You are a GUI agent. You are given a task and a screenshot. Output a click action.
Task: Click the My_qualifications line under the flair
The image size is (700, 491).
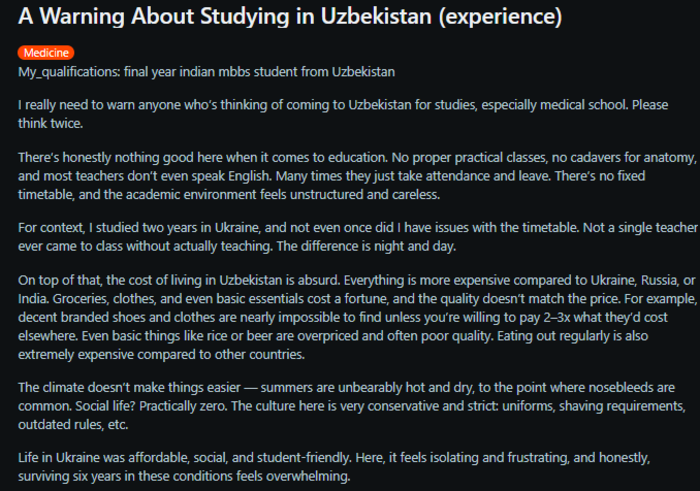[207, 72]
